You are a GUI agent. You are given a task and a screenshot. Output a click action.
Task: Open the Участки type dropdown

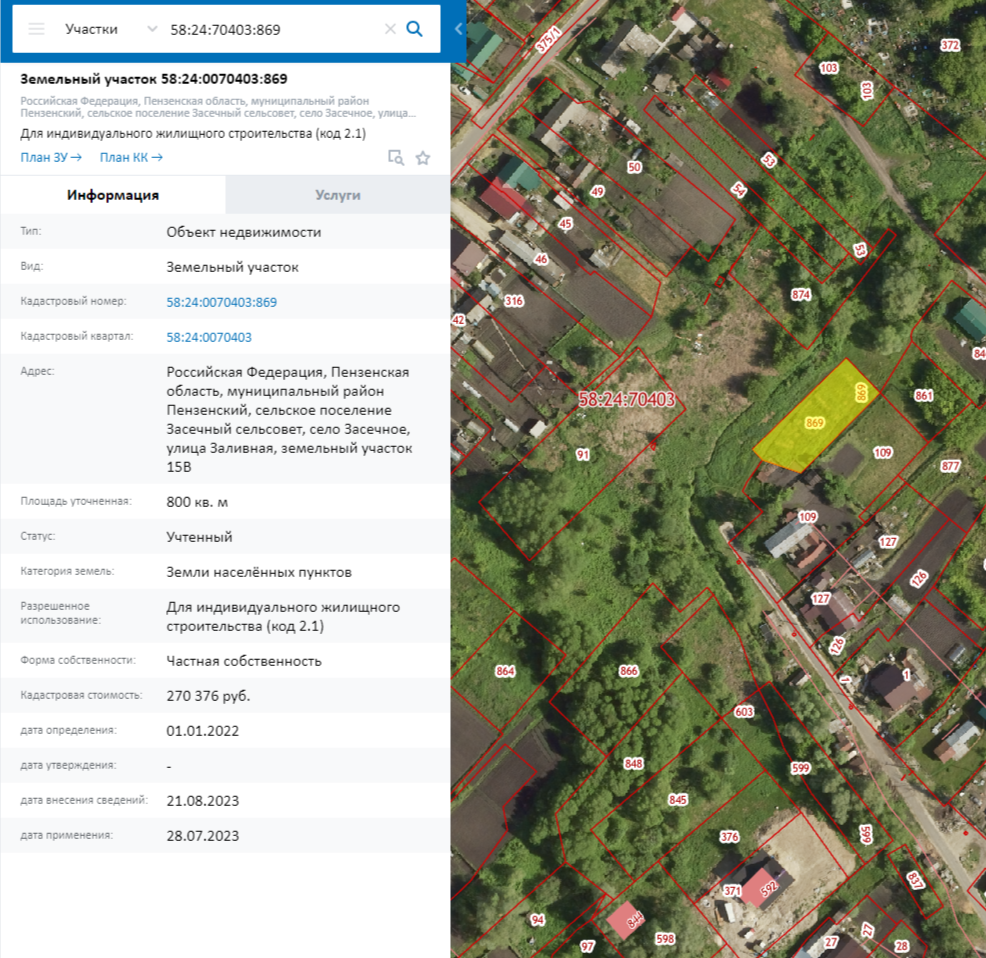coord(110,29)
